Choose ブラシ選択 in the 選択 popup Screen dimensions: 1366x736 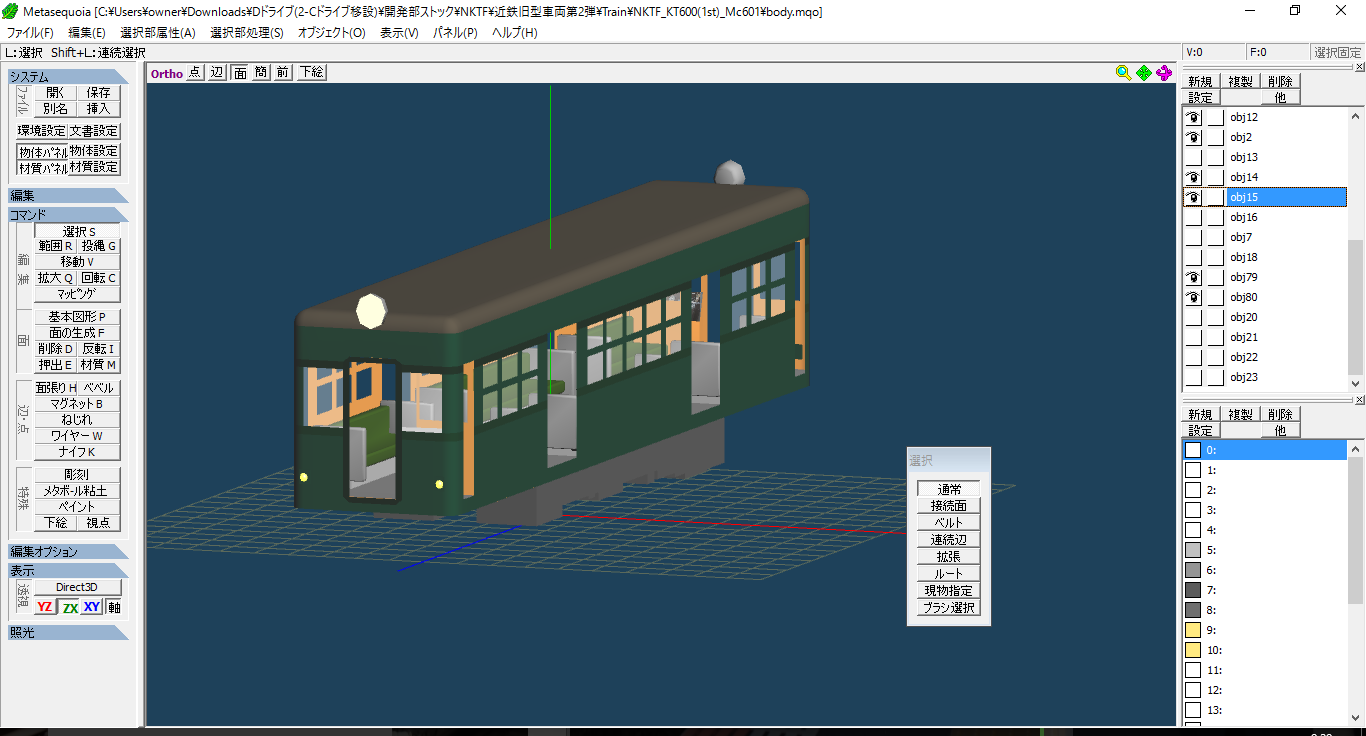[949, 608]
